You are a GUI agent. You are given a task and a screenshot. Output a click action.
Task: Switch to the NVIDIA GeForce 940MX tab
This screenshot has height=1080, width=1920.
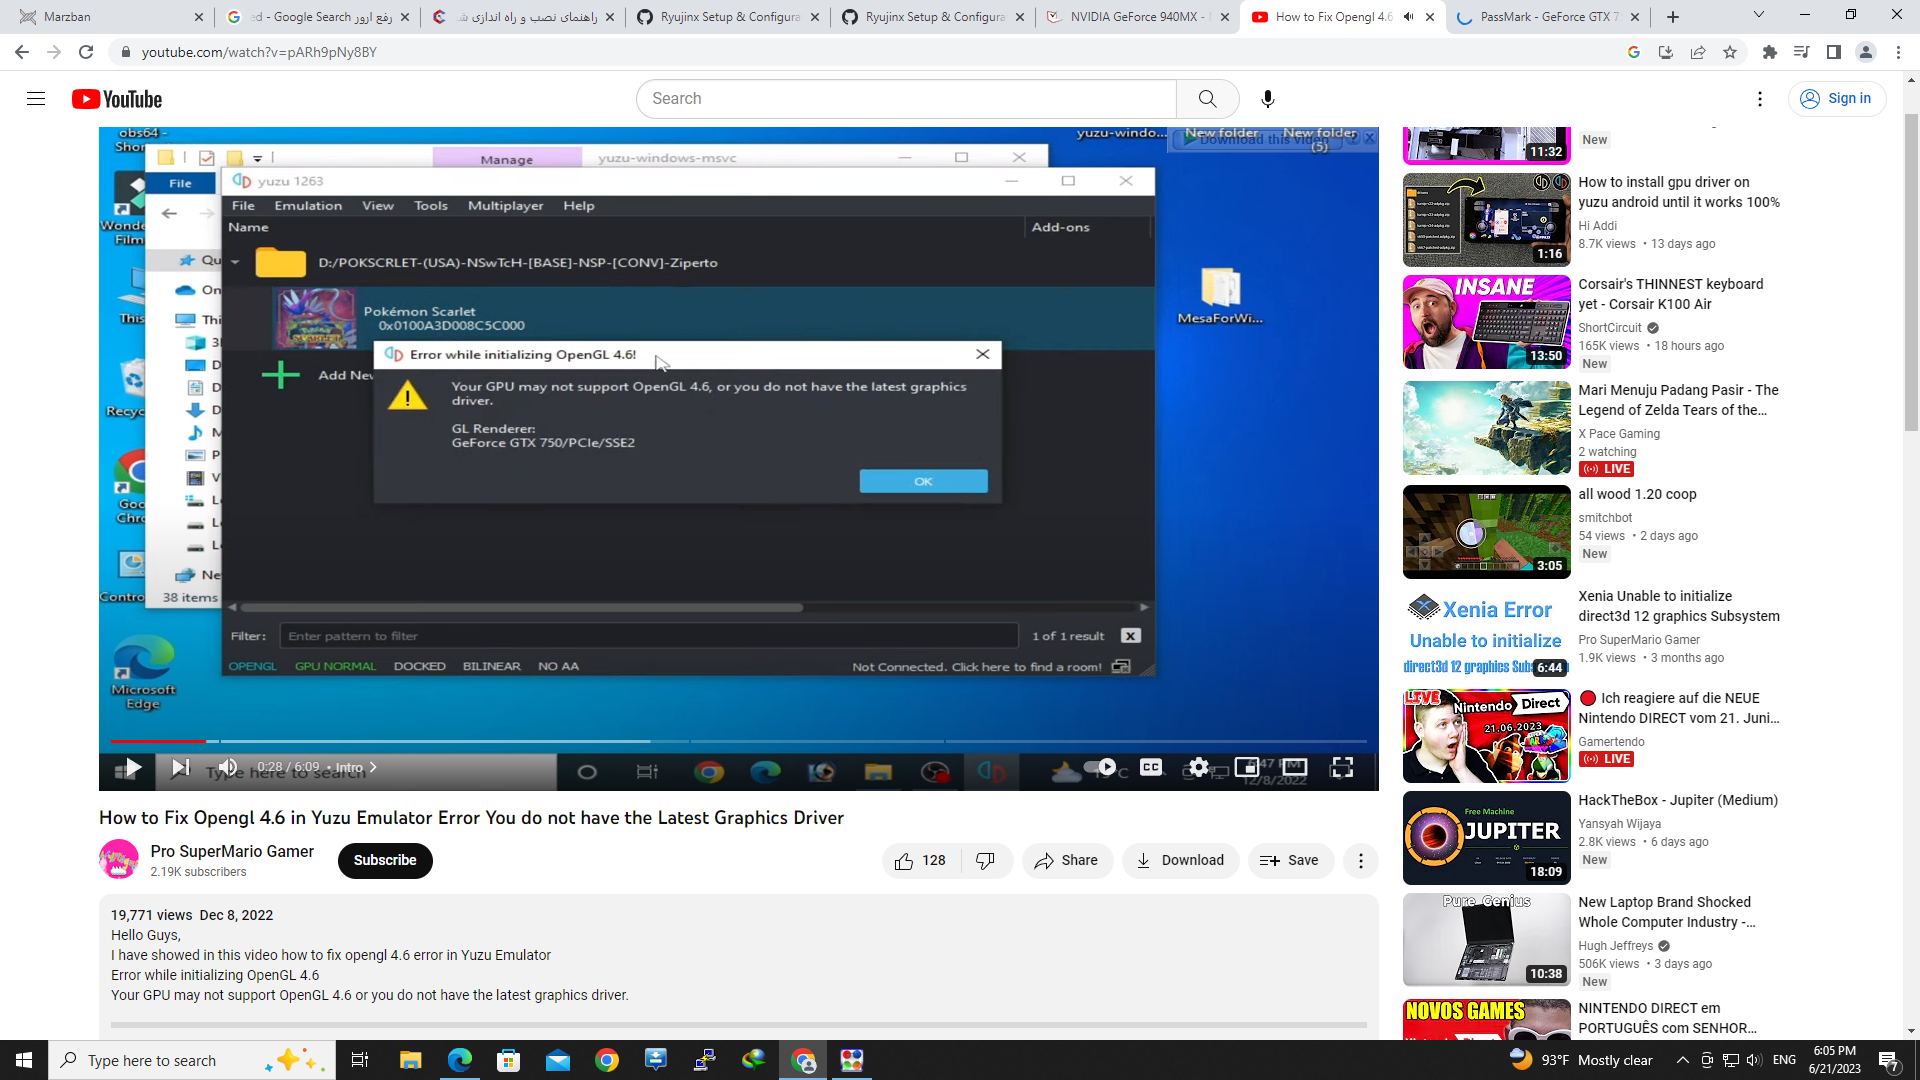tap(1136, 17)
